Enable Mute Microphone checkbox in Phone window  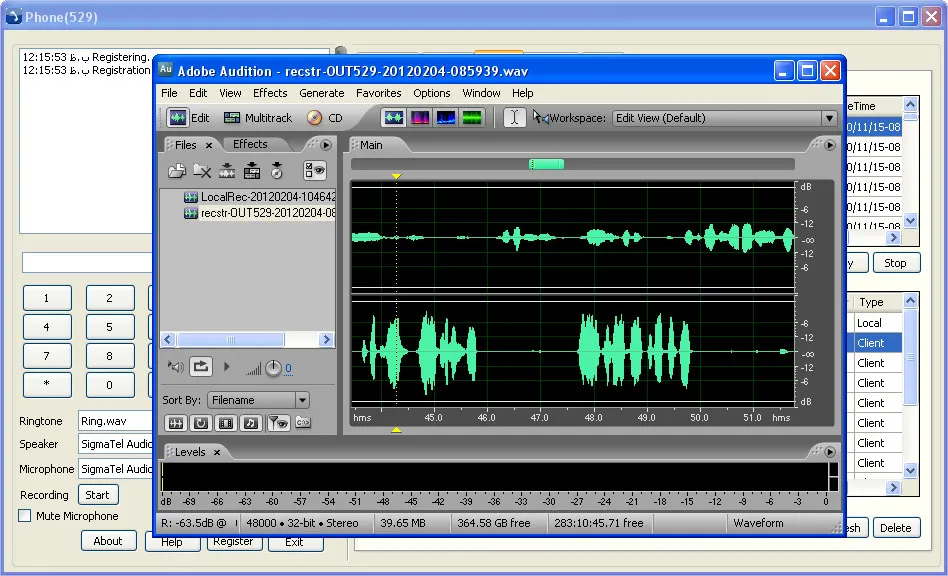point(25,516)
